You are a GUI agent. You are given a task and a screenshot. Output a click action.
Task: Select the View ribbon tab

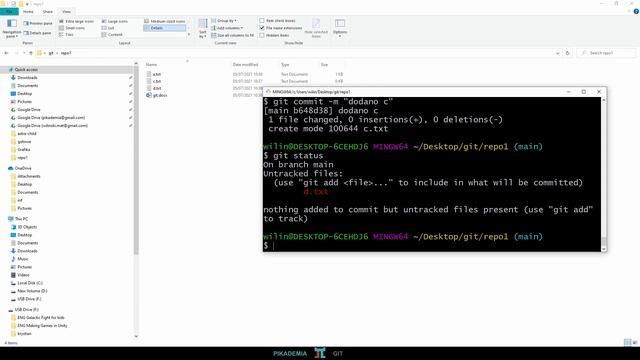click(x=67, y=11)
